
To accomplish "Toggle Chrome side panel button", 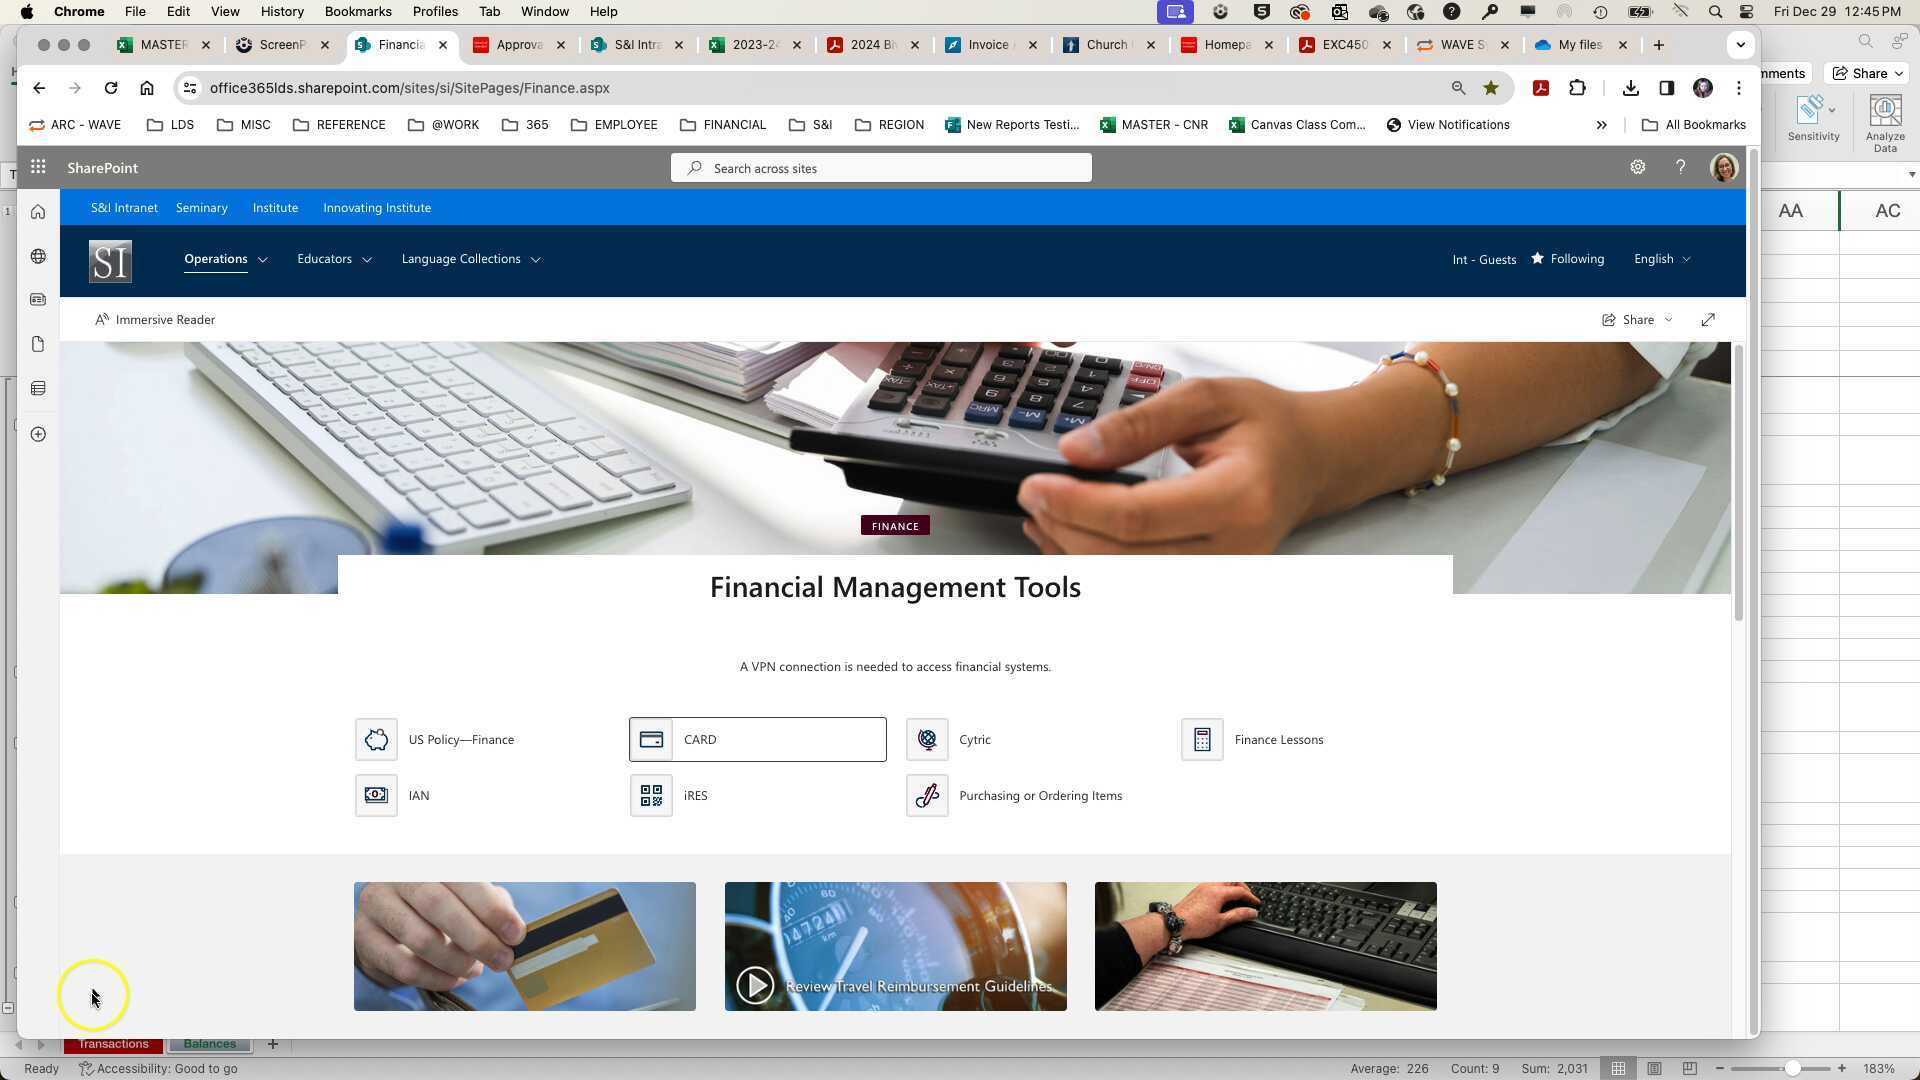I will click(x=1666, y=88).
